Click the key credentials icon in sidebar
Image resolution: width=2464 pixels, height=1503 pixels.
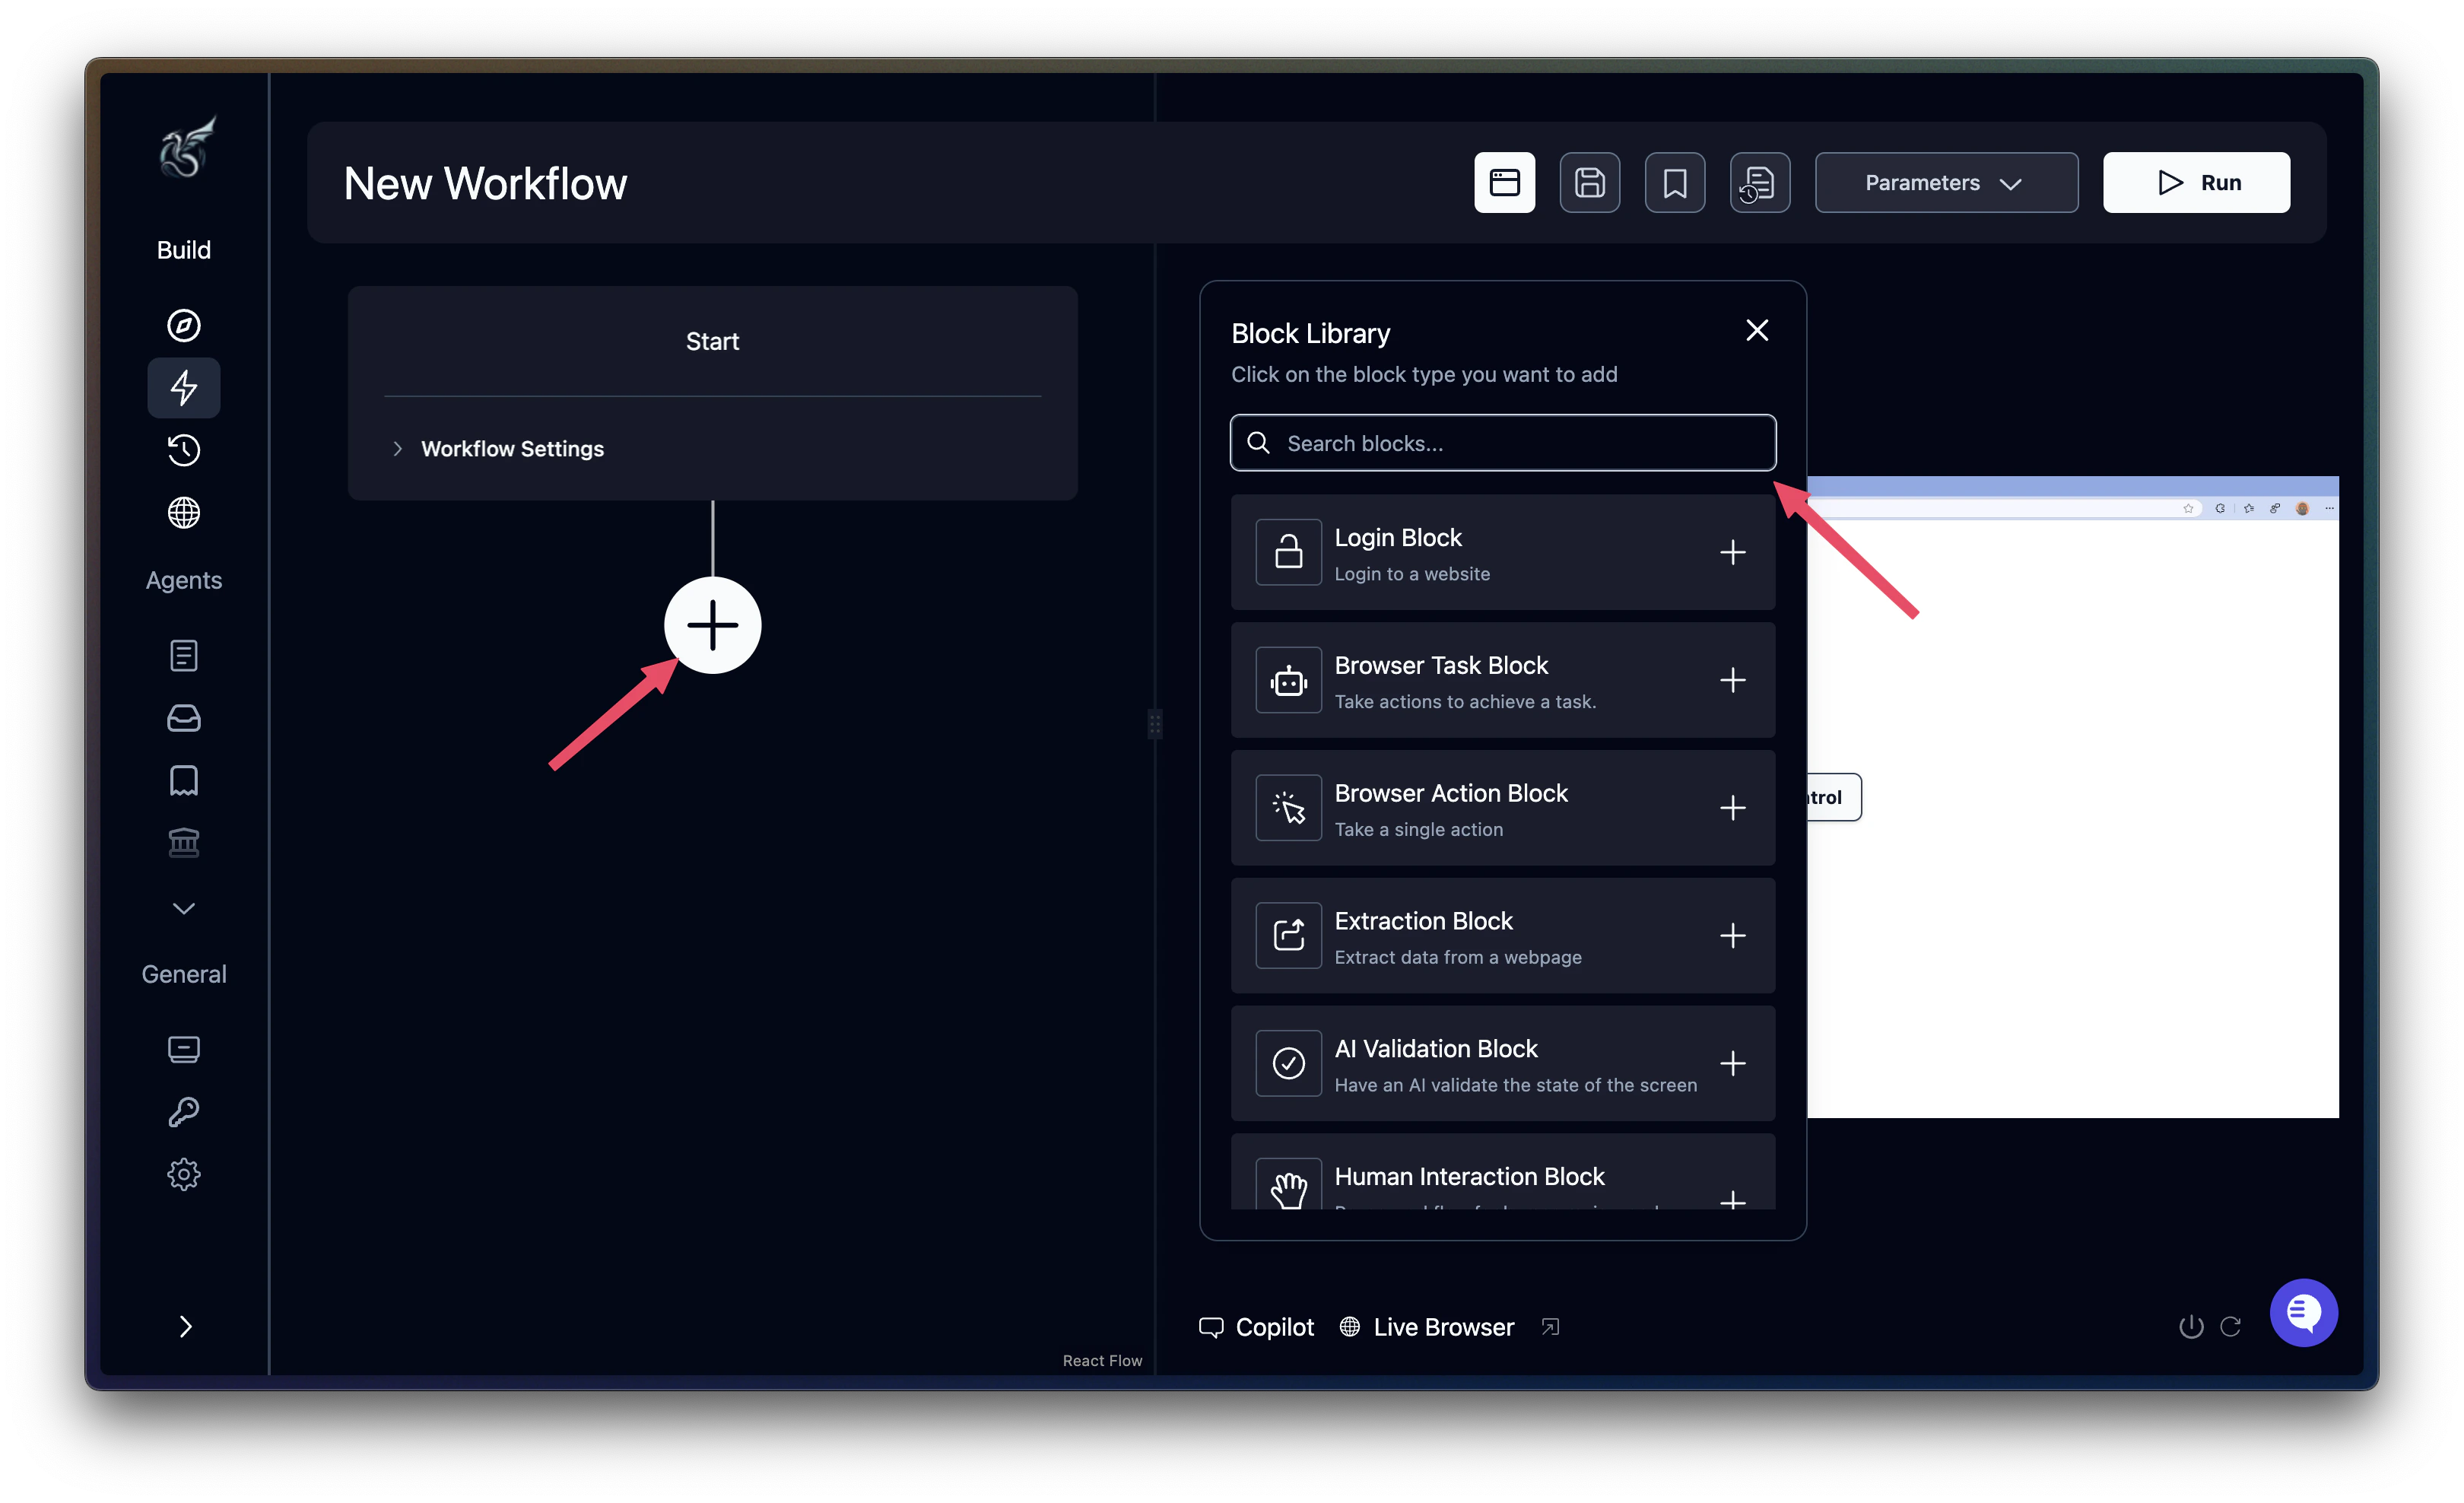pos(184,1111)
